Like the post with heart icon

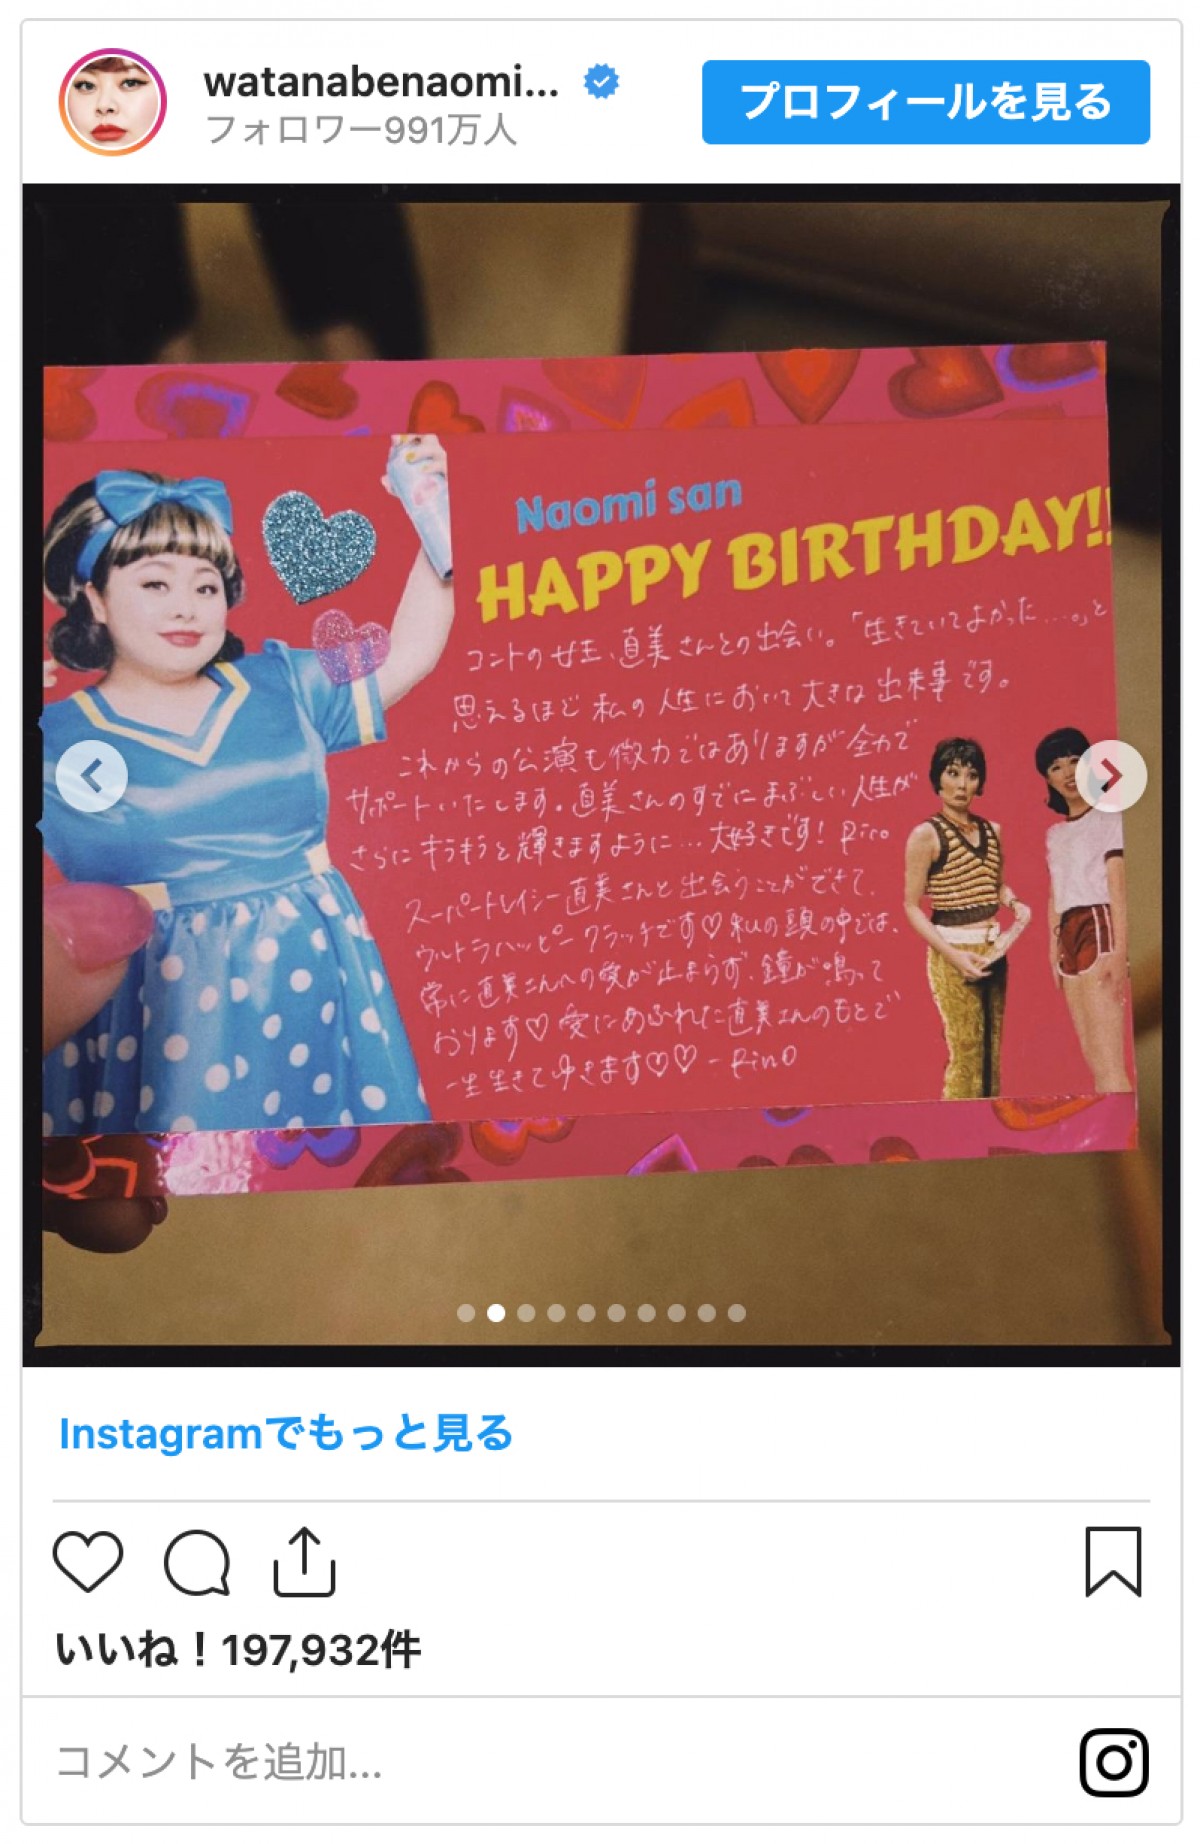point(88,1561)
